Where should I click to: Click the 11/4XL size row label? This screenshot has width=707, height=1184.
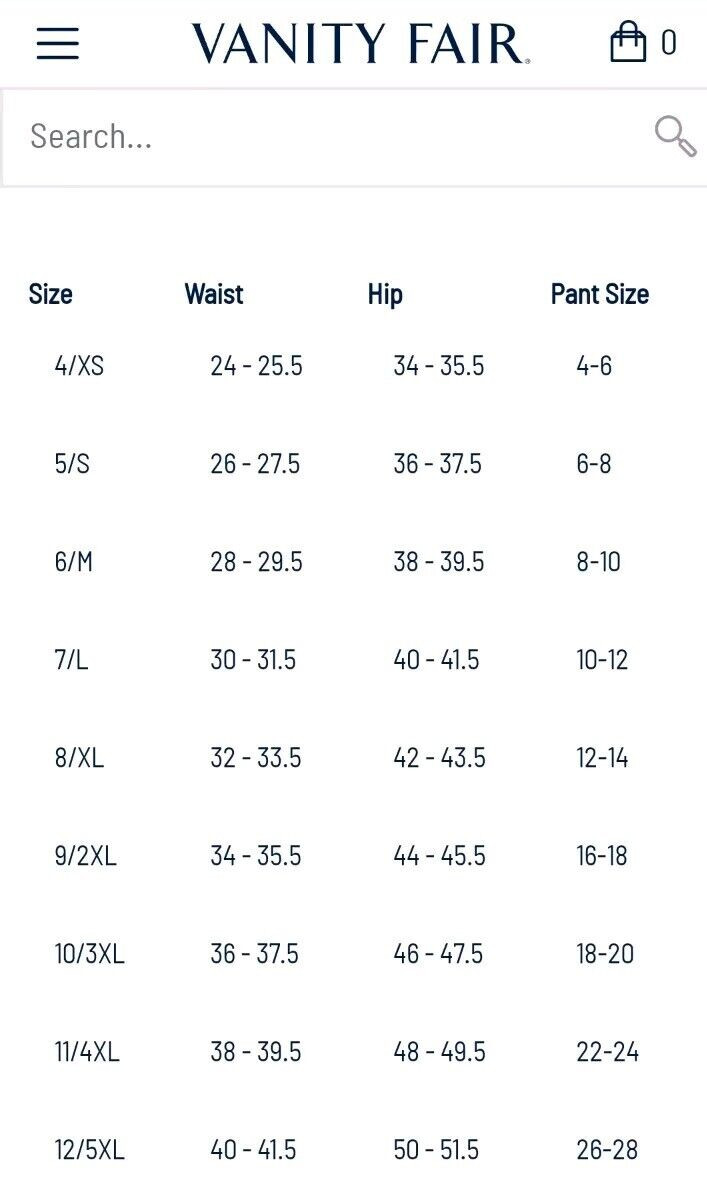[x=87, y=1052]
